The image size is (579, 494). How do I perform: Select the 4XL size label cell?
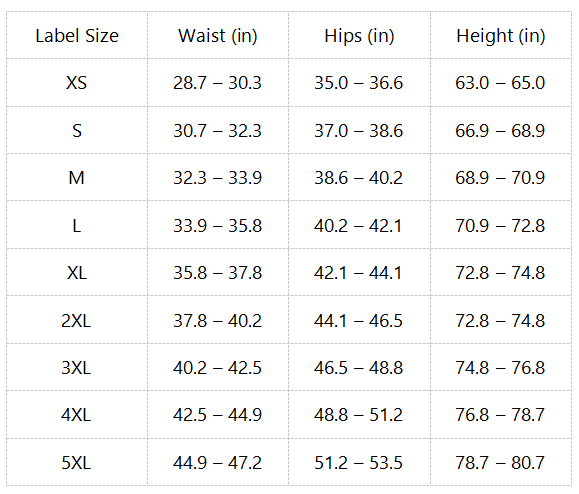(x=77, y=415)
